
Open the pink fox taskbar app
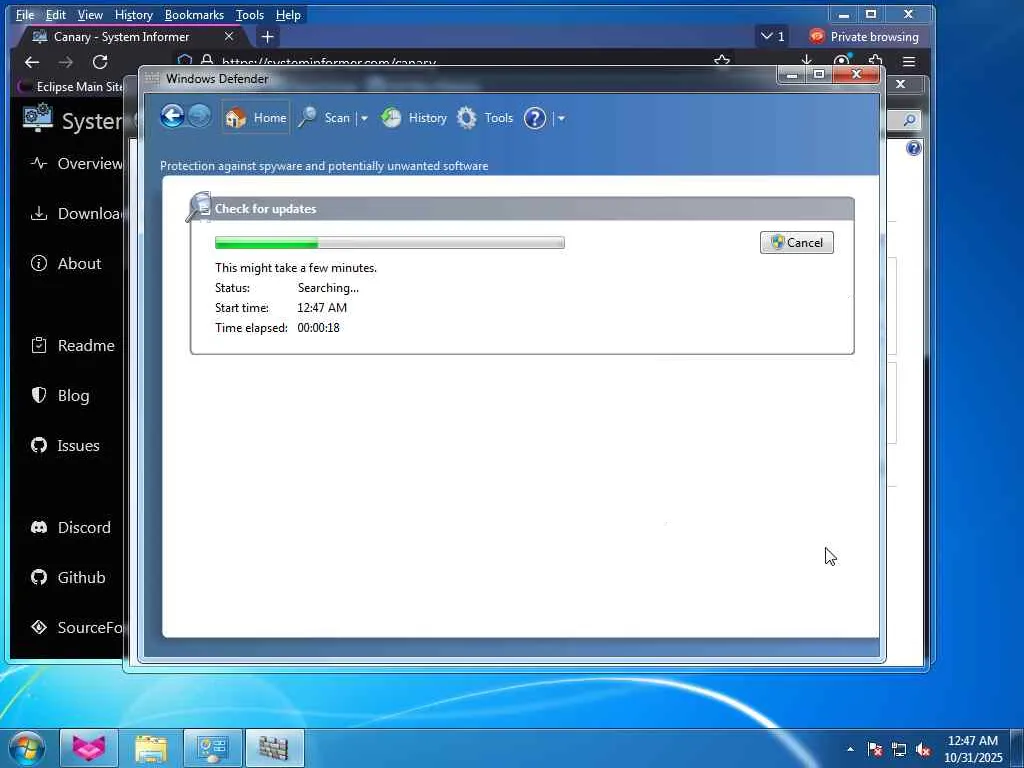pos(89,748)
